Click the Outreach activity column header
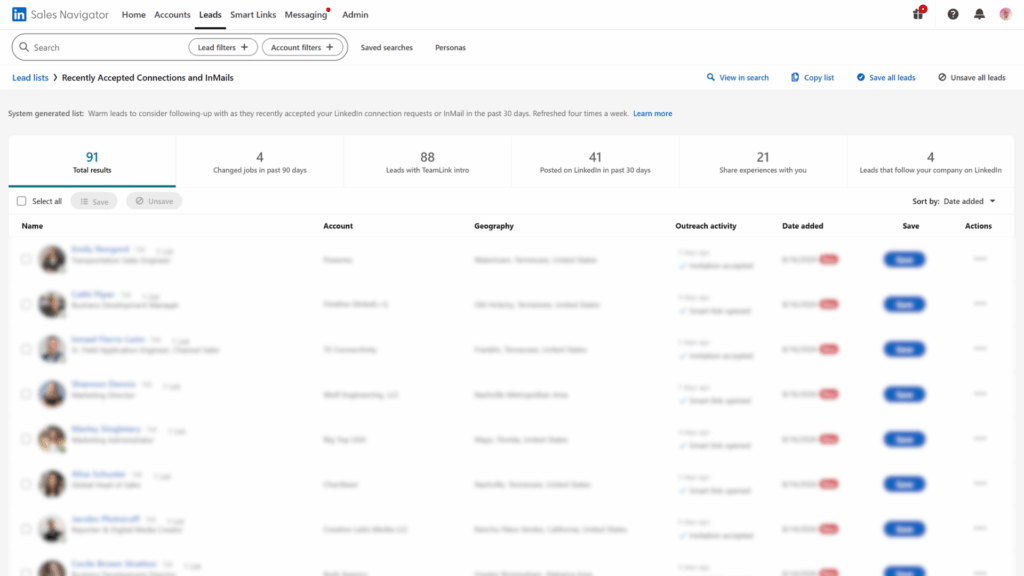 point(705,226)
